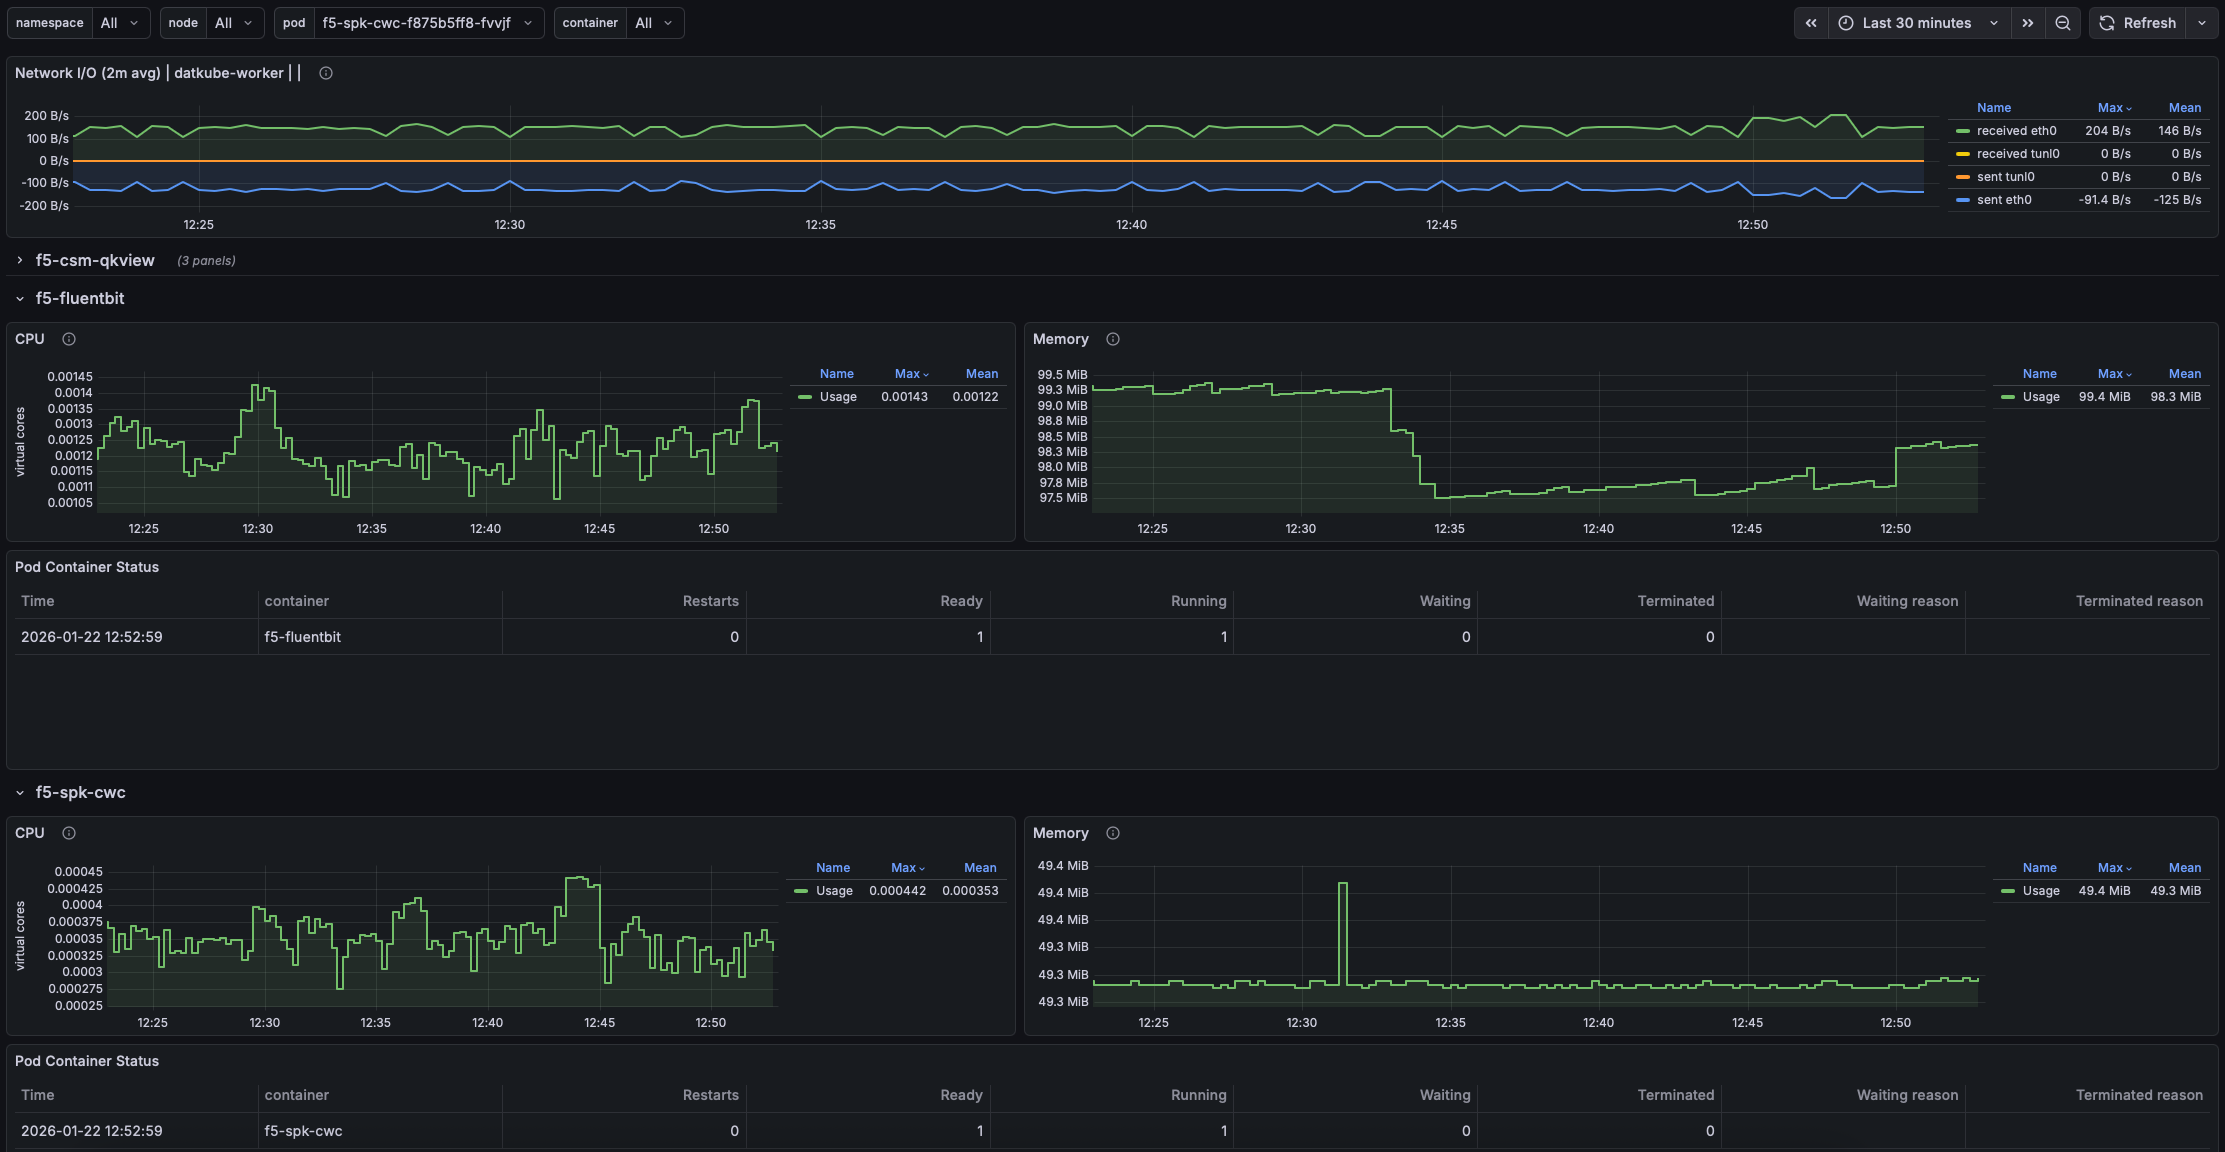Open f5-fluentbit Memory panel info icon
Image resolution: width=2225 pixels, height=1152 pixels.
click(1113, 339)
